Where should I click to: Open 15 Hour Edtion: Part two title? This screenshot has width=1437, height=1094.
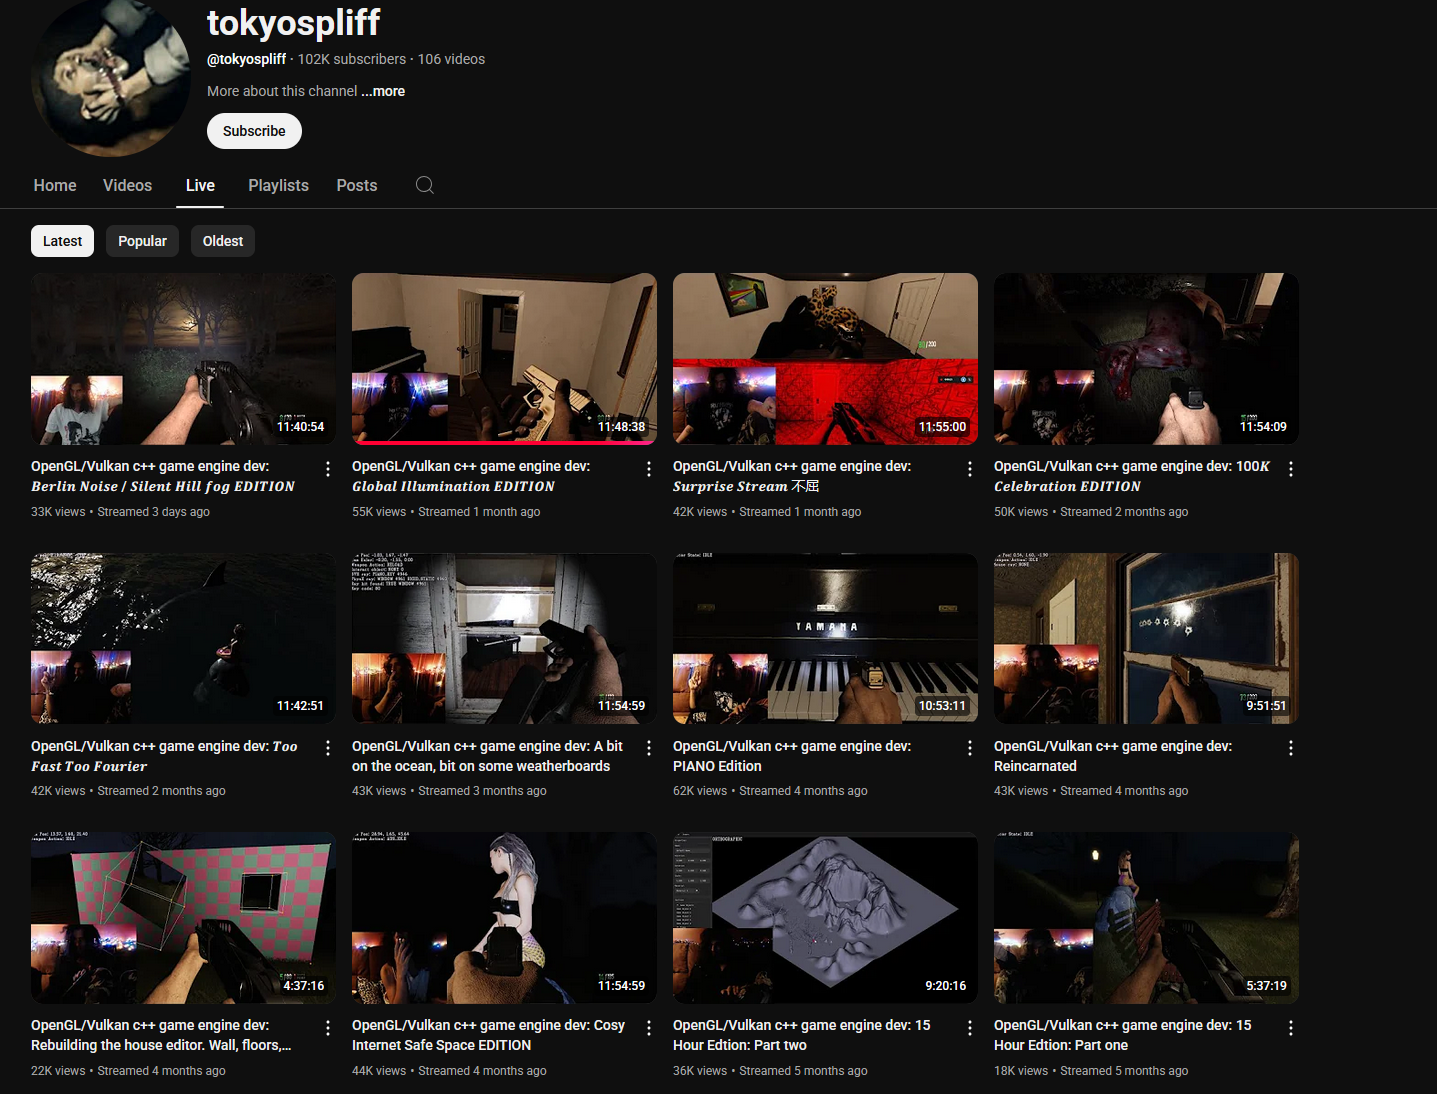[x=802, y=1035]
